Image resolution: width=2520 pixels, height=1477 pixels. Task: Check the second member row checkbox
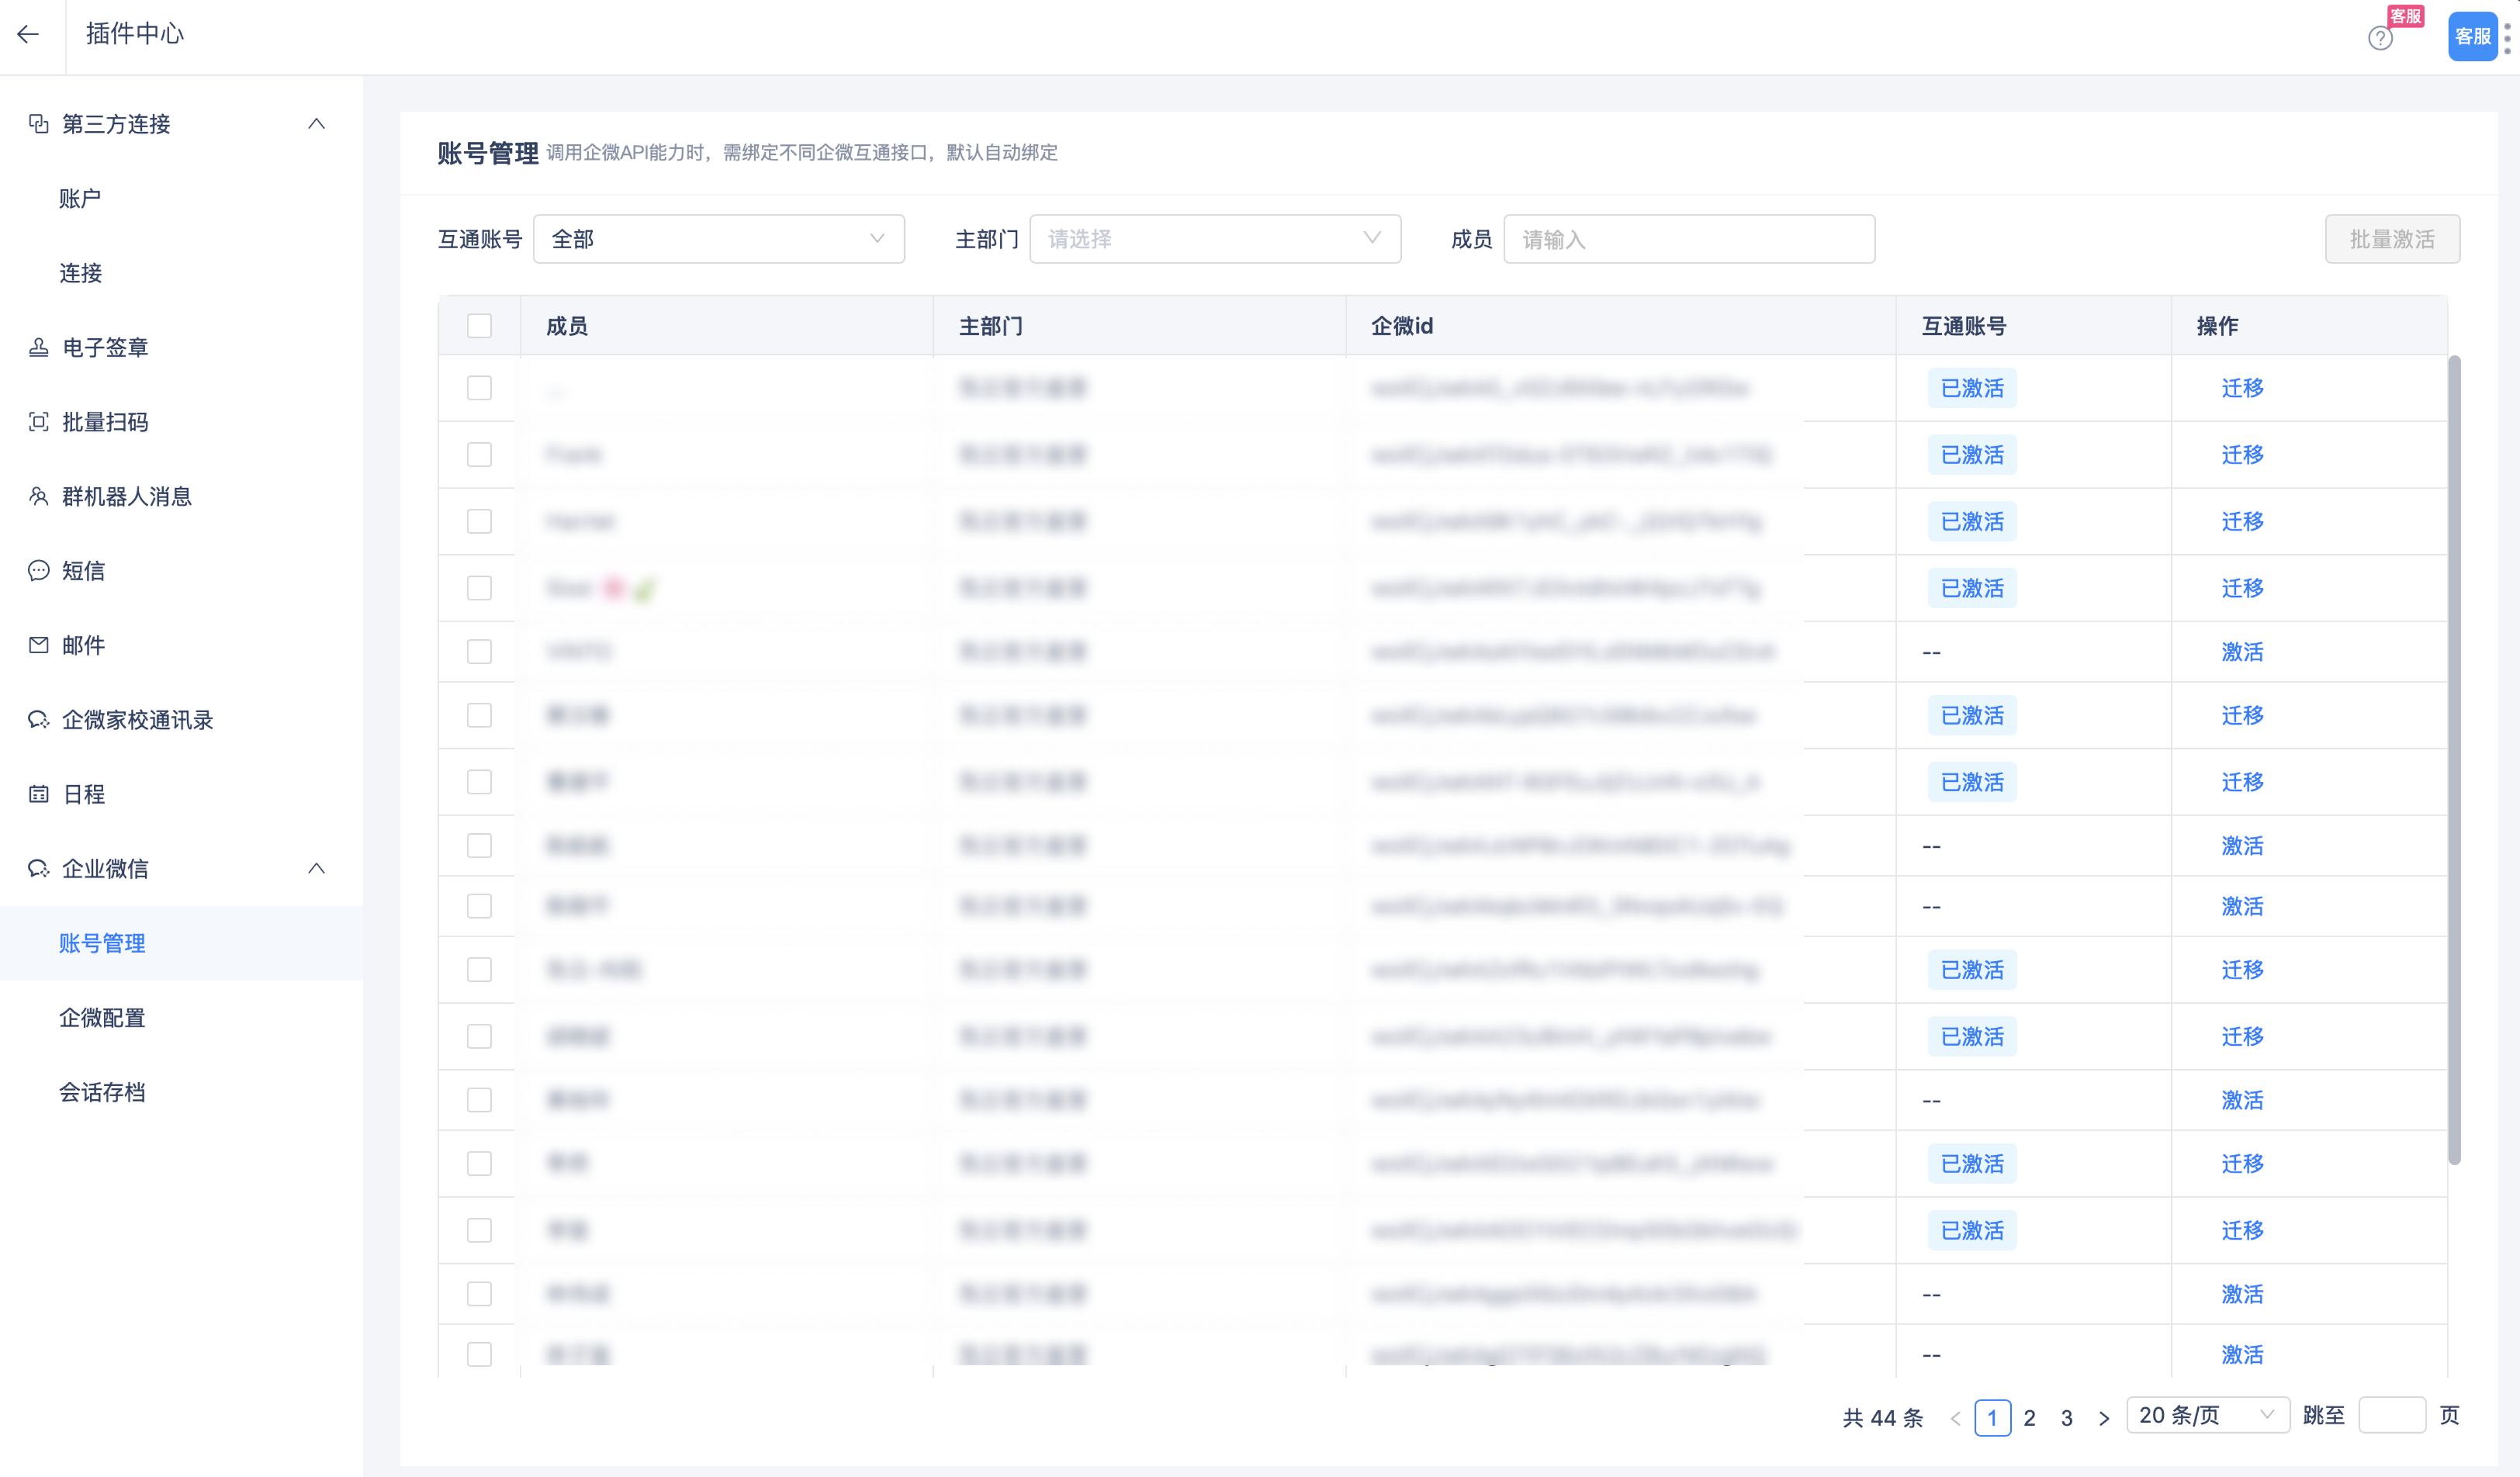479,455
